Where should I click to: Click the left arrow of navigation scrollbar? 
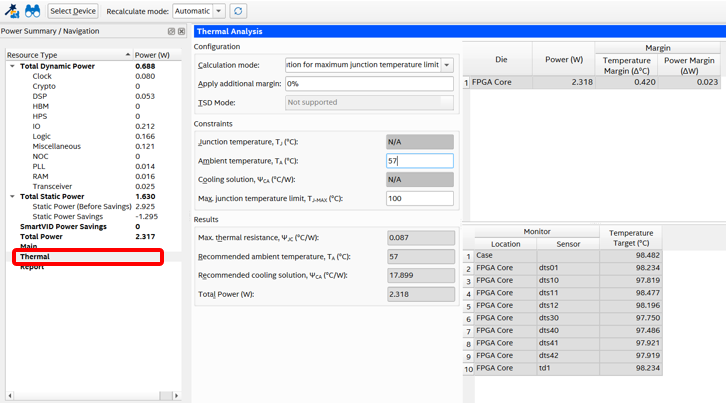(x=10, y=396)
